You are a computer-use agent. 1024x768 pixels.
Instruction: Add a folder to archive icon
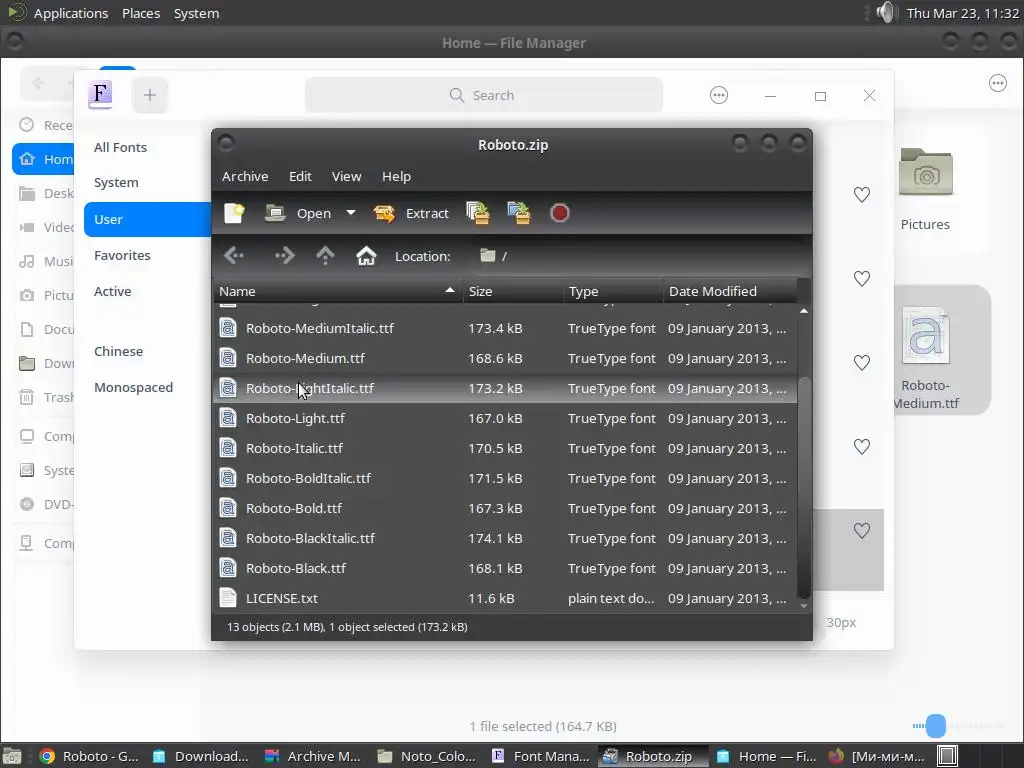coord(519,213)
